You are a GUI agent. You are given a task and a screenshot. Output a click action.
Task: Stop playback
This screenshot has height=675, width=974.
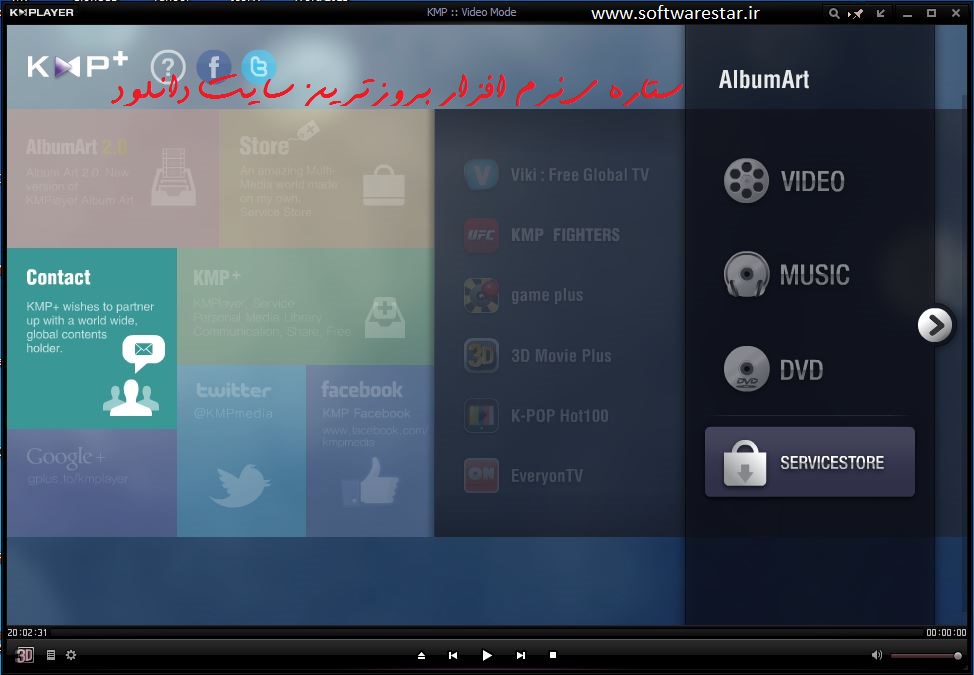pos(553,655)
